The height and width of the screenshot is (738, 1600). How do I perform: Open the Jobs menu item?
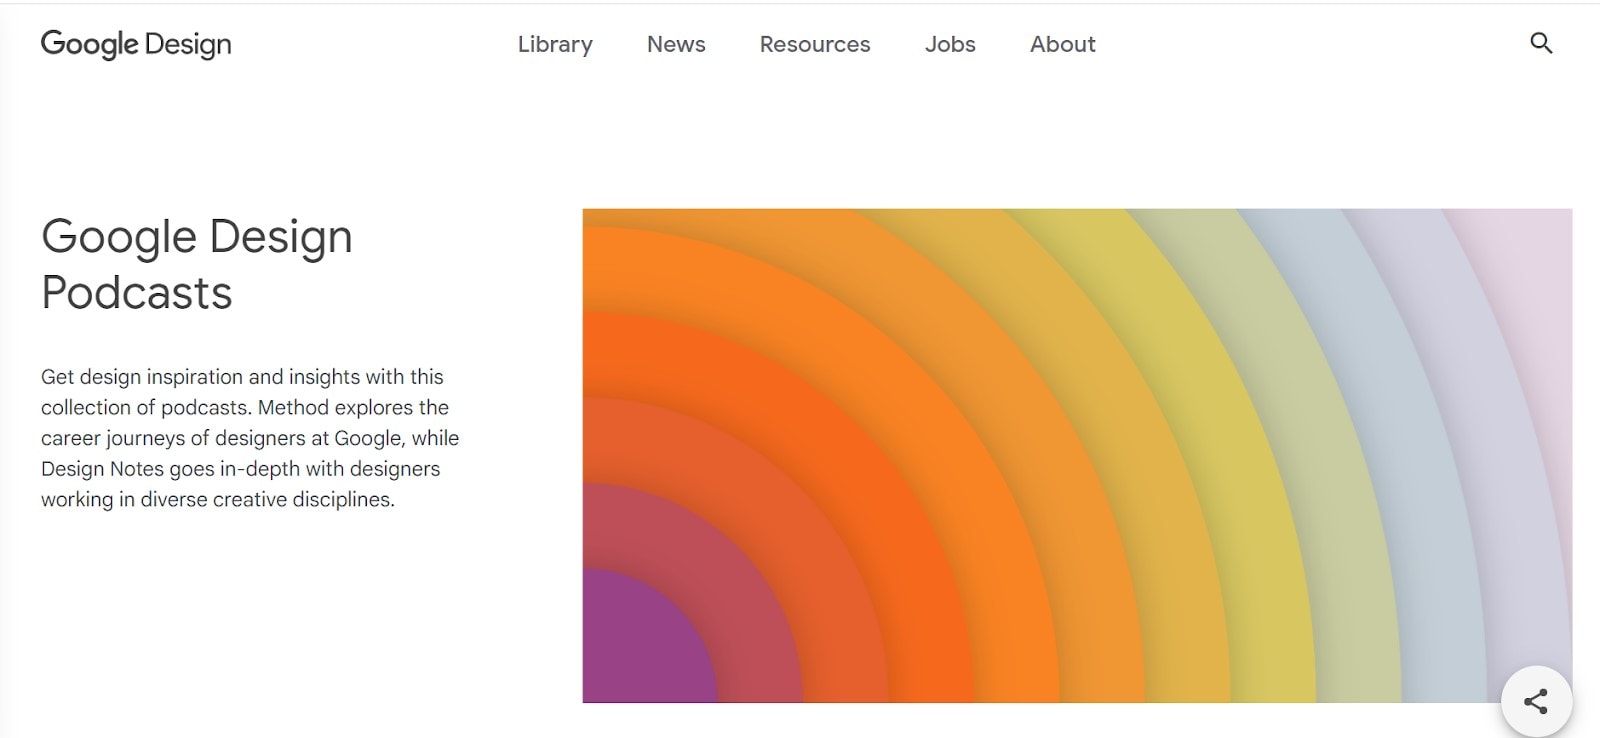(x=950, y=44)
